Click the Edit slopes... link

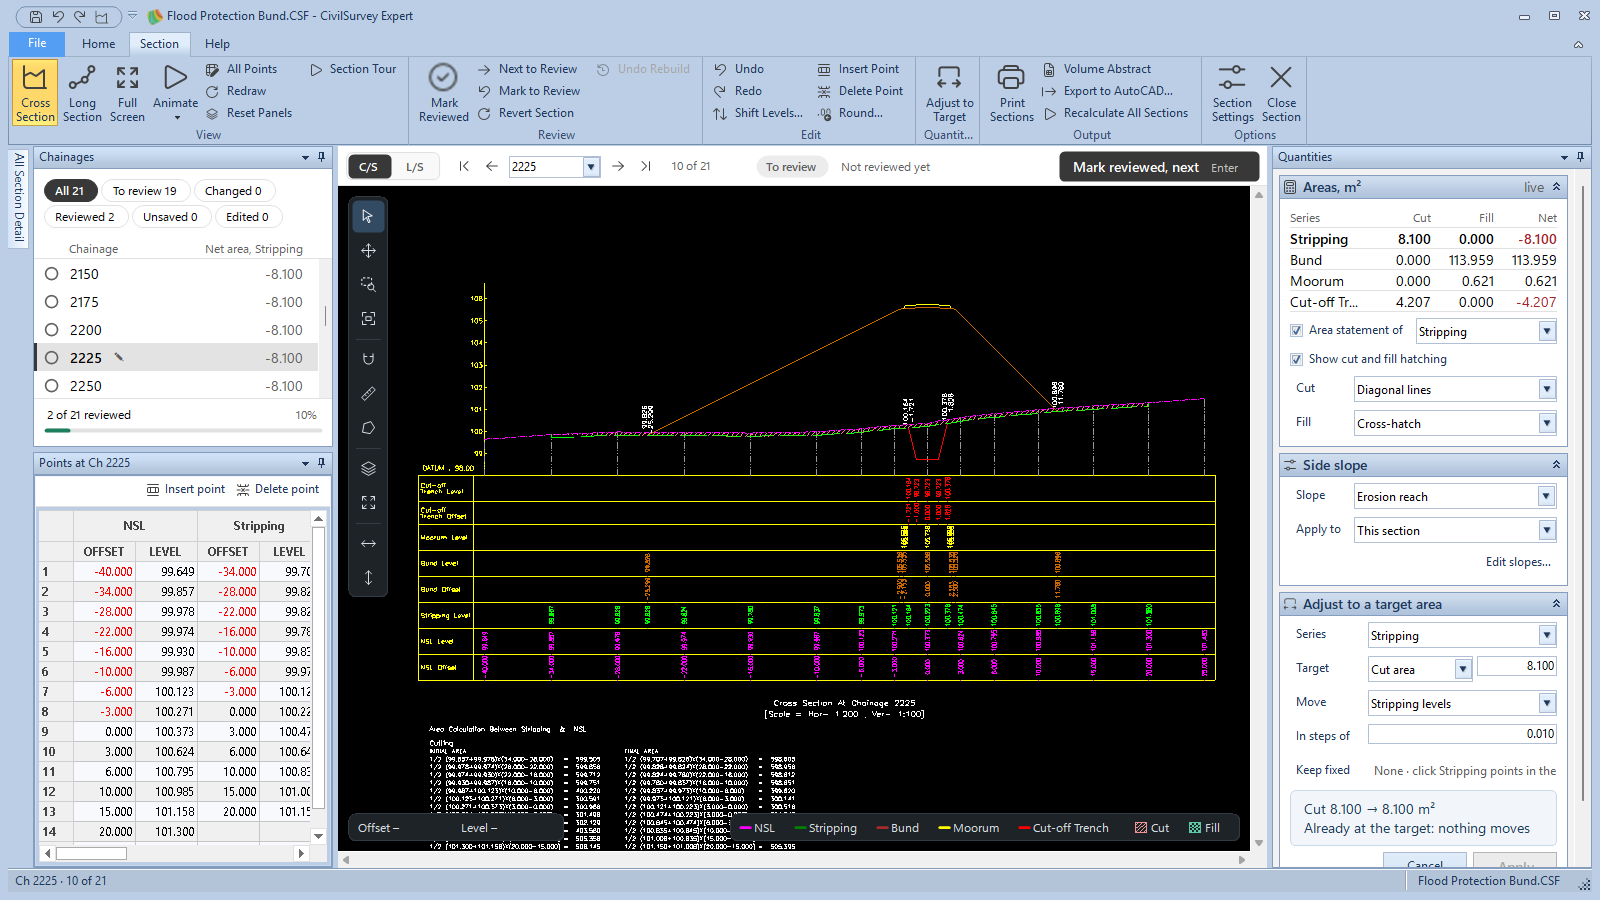pos(1518,562)
